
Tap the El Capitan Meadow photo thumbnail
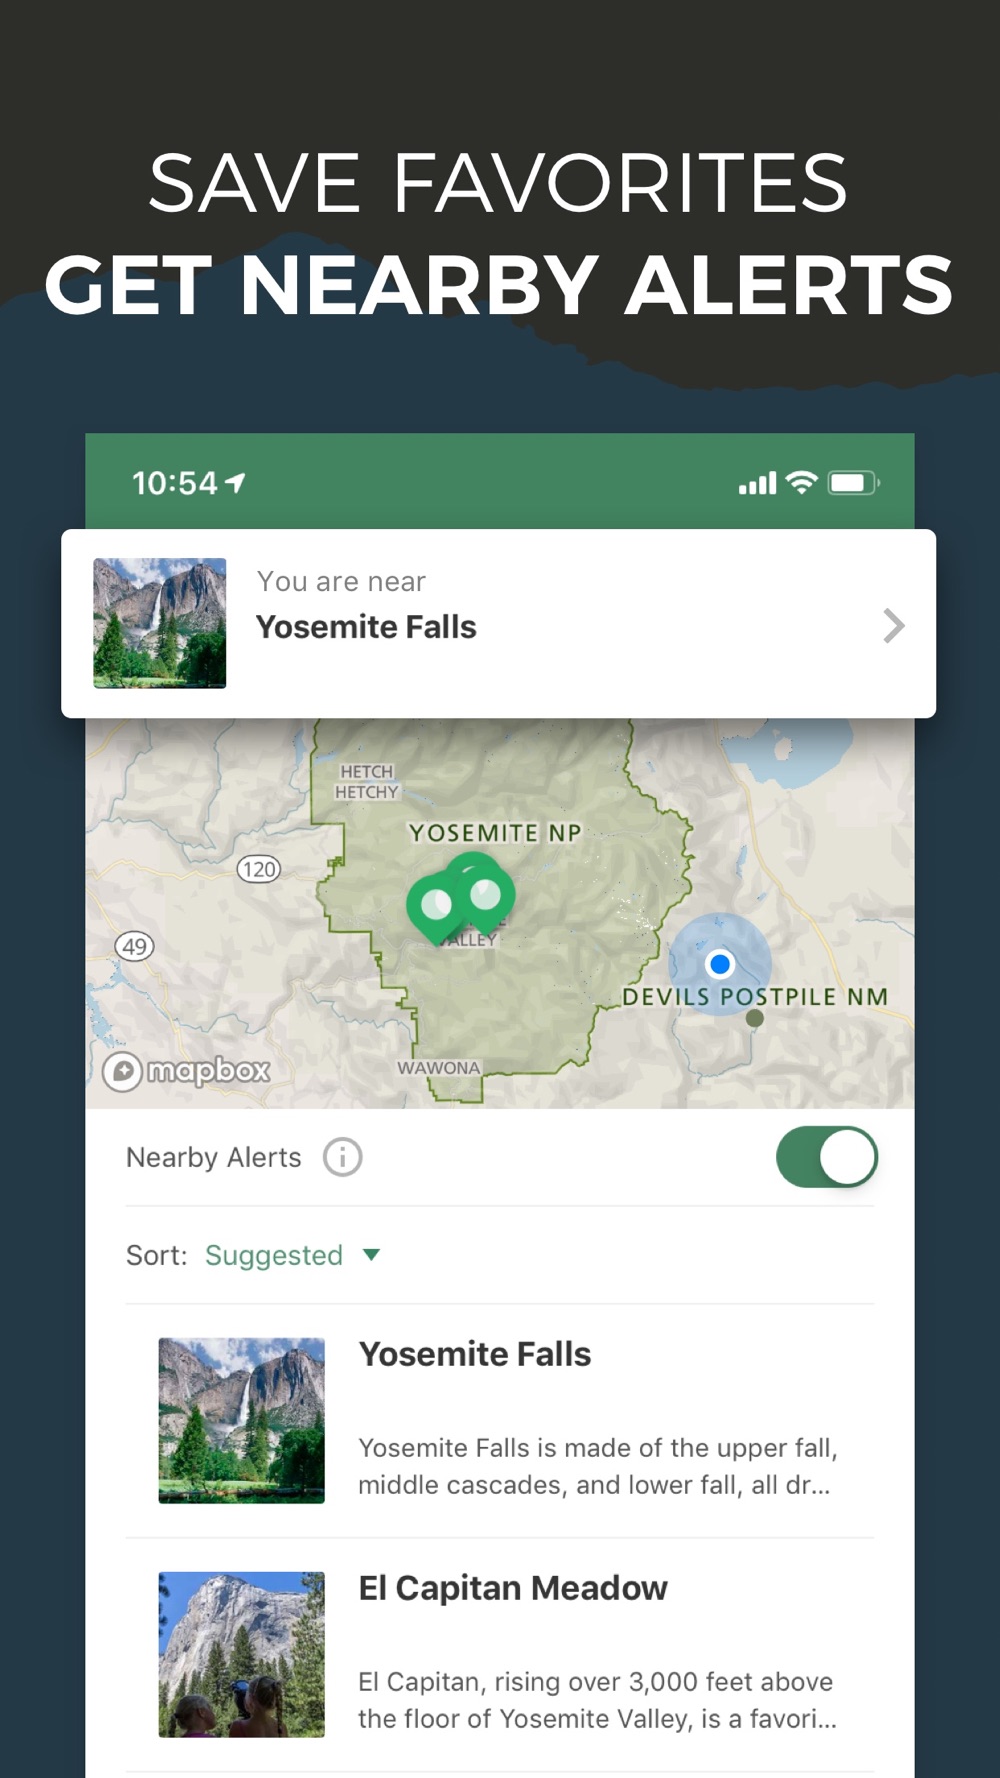click(242, 1654)
